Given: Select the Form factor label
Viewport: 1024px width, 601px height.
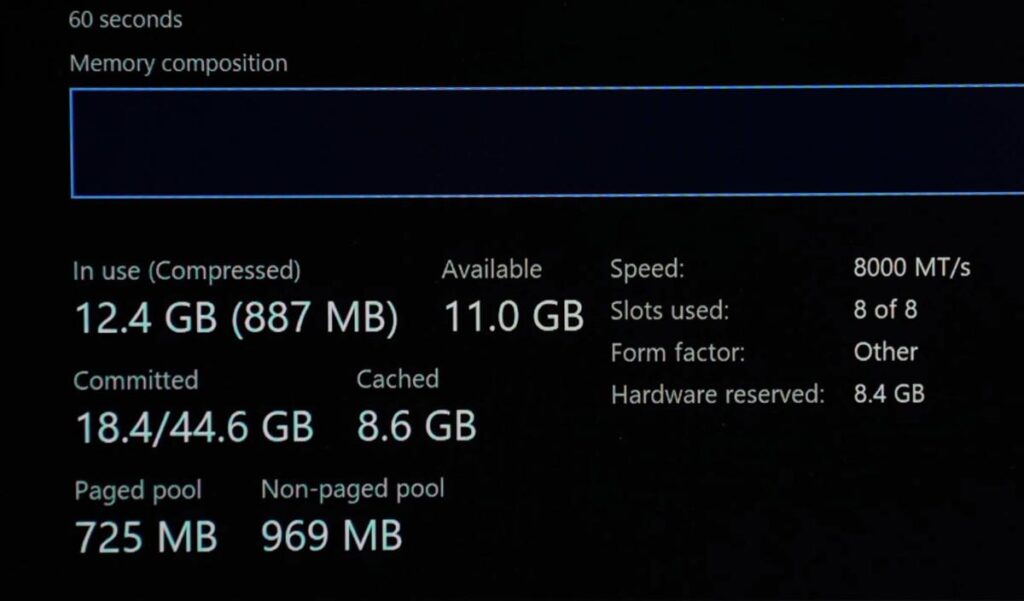Looking at the screenshot, I should point(679,353).
